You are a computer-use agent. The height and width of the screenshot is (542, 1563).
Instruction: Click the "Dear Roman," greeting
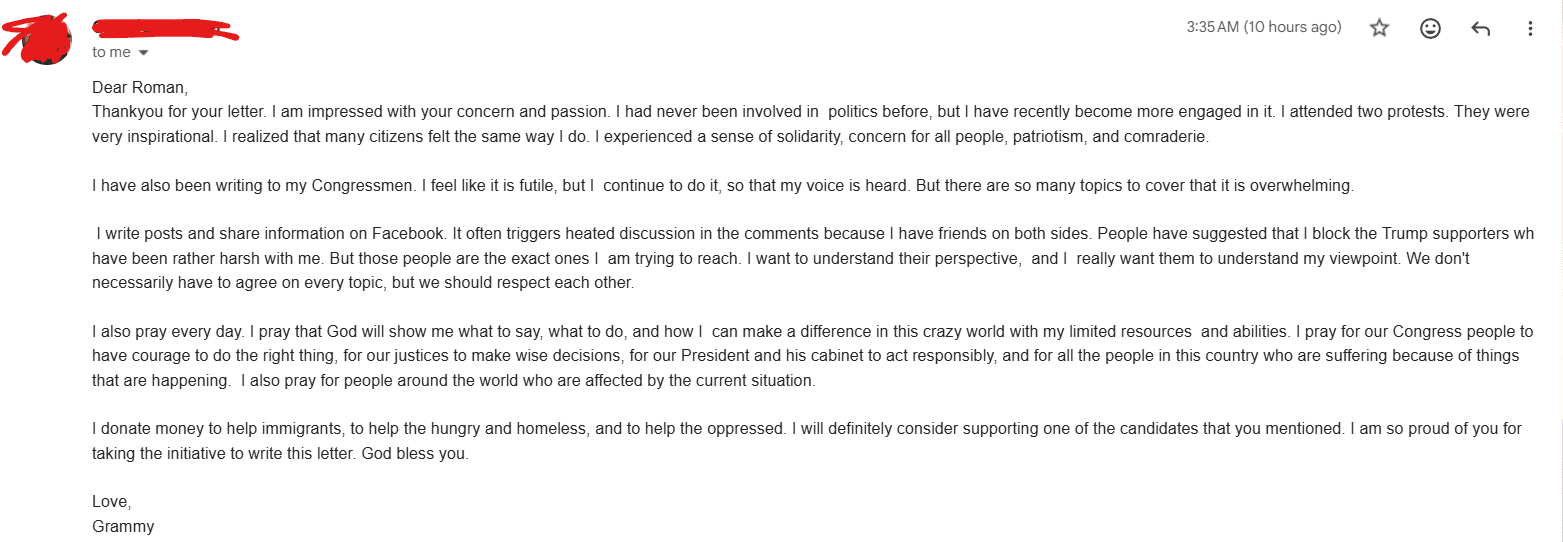140,87
